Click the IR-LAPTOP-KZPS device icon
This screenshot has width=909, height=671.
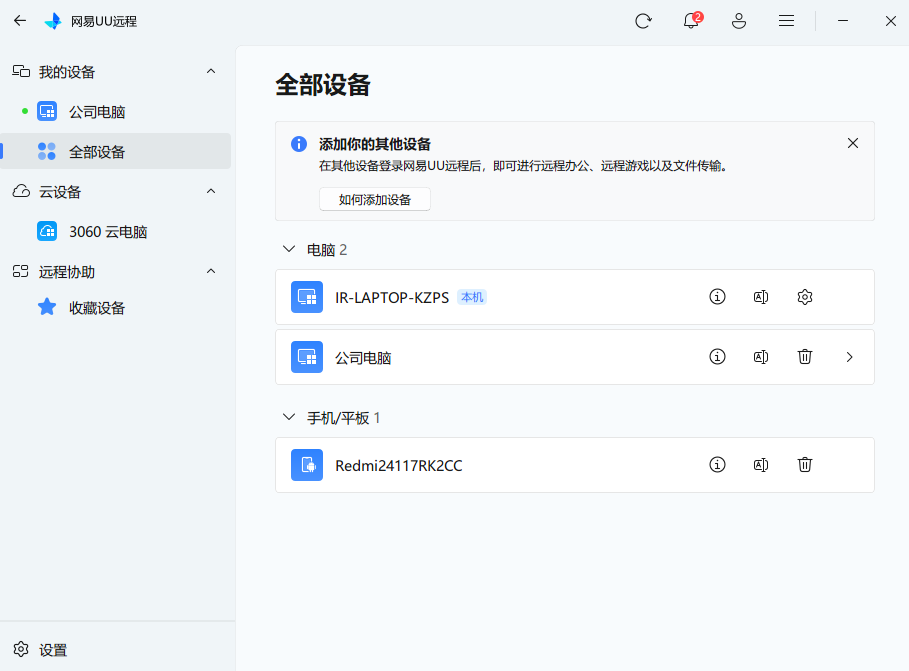[x=307, y=297]
